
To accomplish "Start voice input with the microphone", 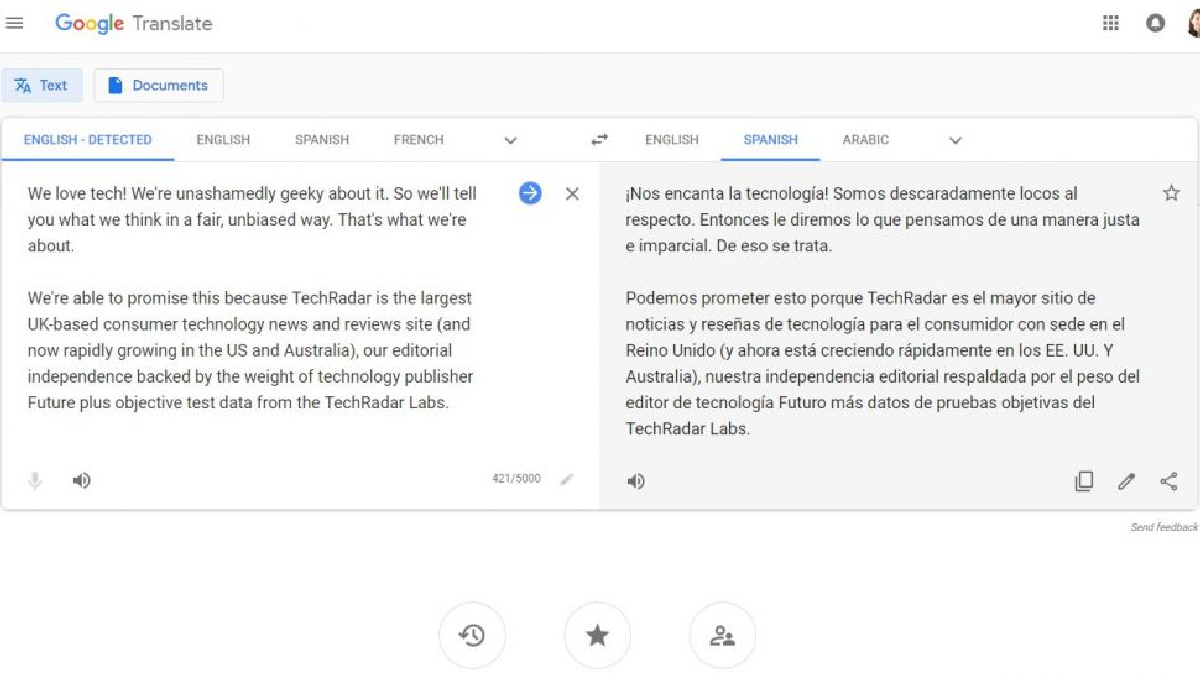I will [x=36, y=480].
